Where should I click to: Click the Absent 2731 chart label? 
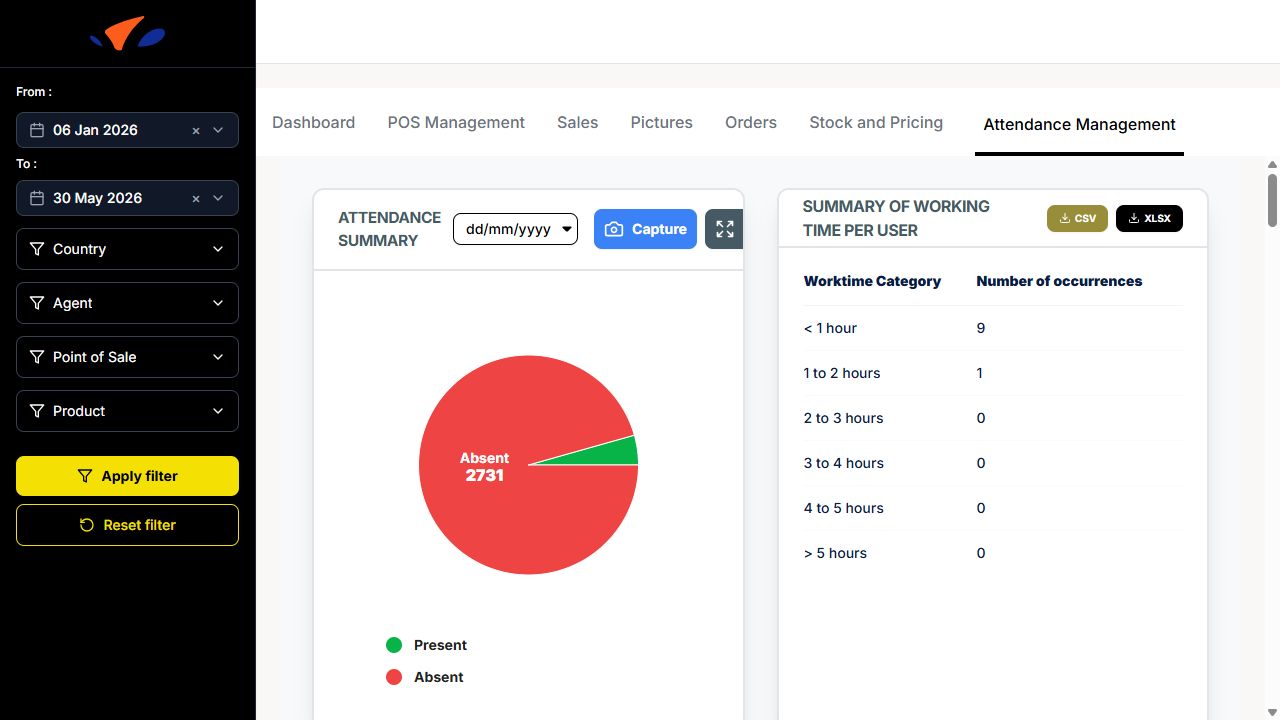click(x=484, y=467)
